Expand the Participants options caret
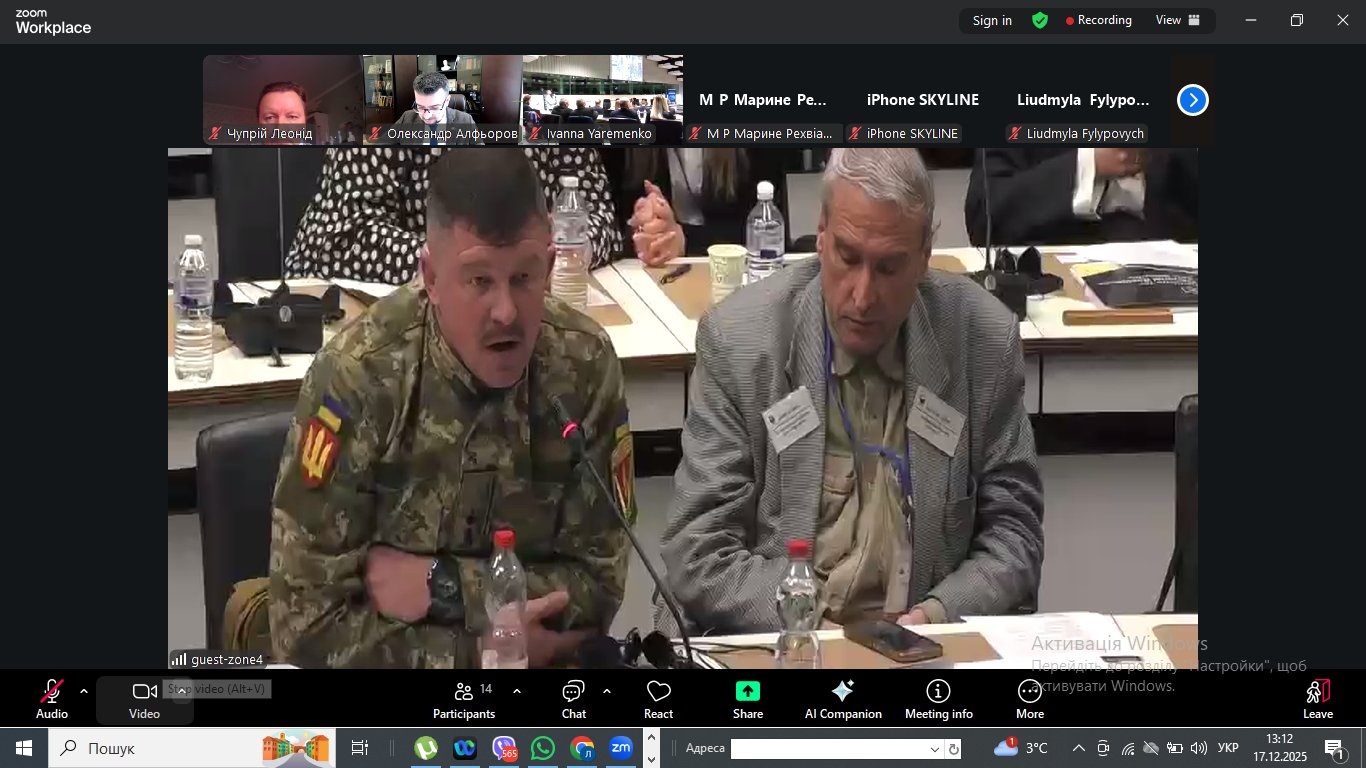The image size is (1366, 768). 517,691
